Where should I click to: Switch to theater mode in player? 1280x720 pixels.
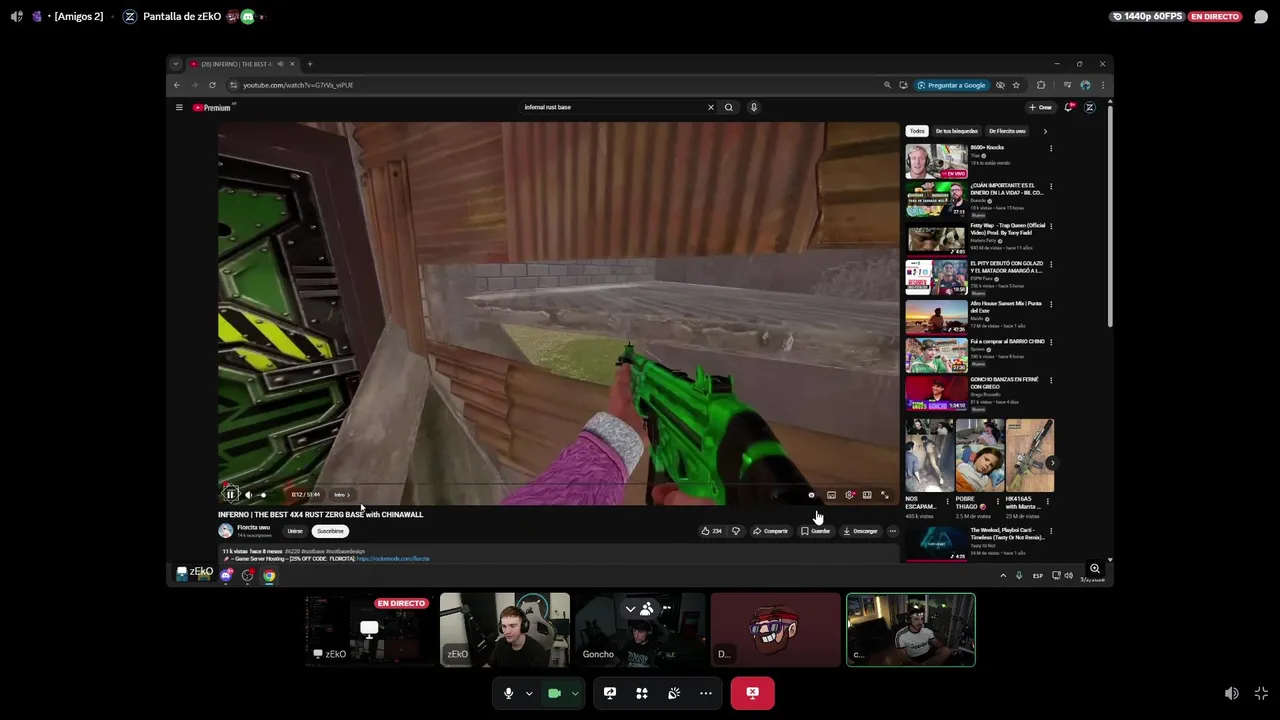click(867, 495)
